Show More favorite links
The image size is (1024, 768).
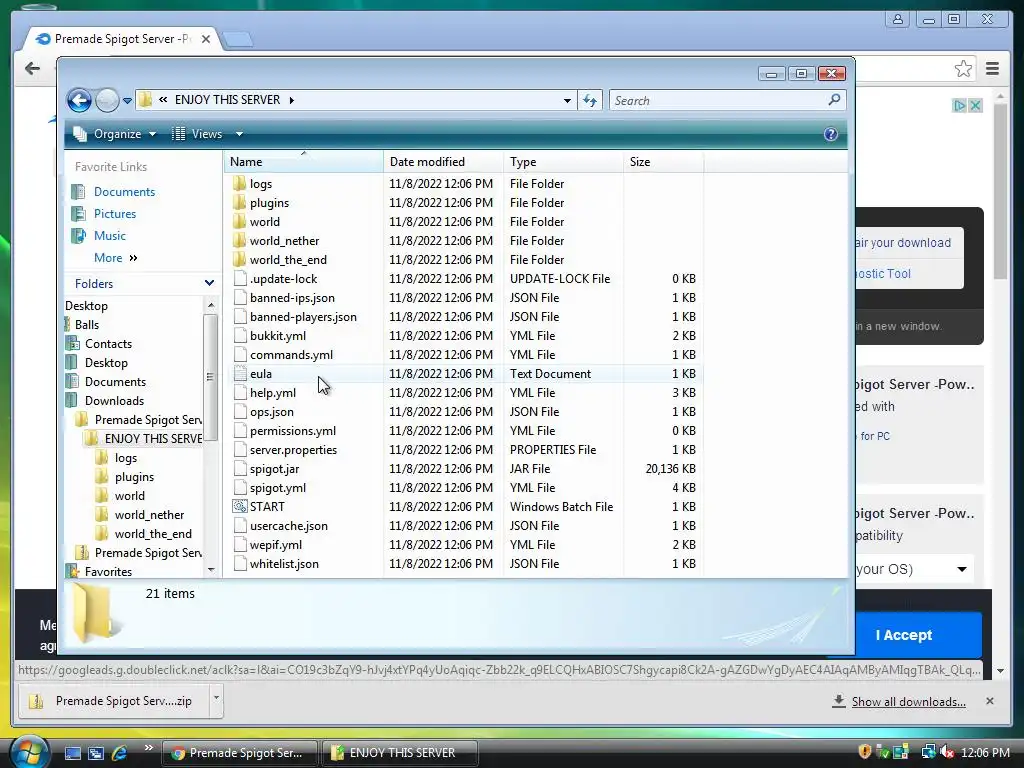click(116, 258)
